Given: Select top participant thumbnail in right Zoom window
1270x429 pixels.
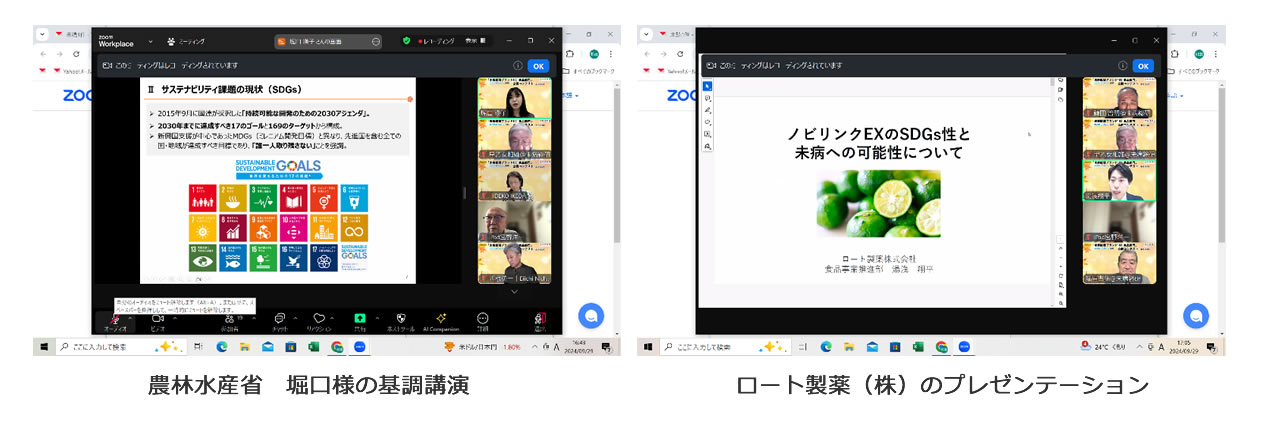Looking at the screenshot, I should pos(1120,99).
